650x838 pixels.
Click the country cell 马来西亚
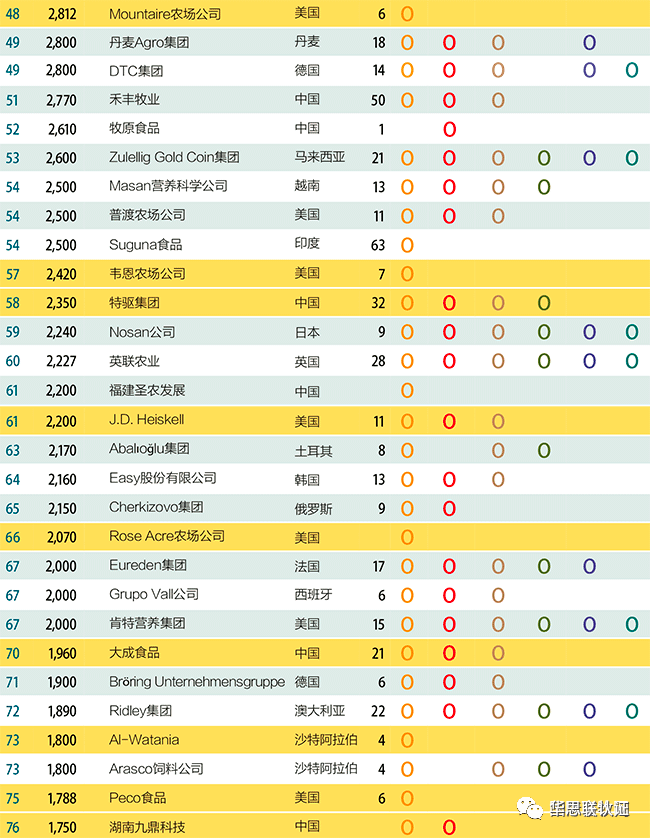point(320,158)
